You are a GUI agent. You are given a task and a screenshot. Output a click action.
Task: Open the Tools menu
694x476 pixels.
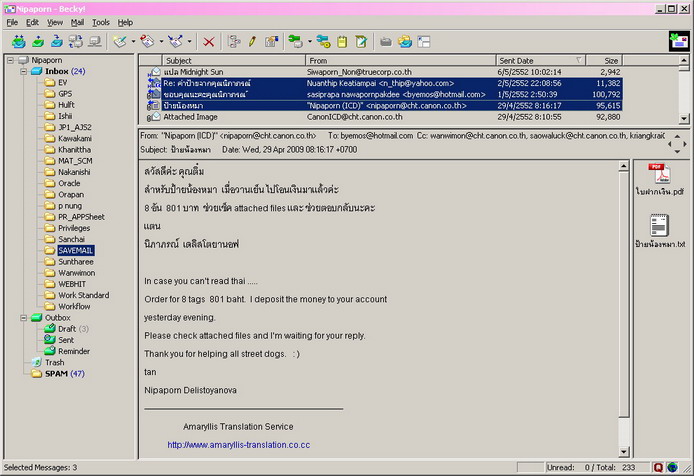[x=100, y=23]
